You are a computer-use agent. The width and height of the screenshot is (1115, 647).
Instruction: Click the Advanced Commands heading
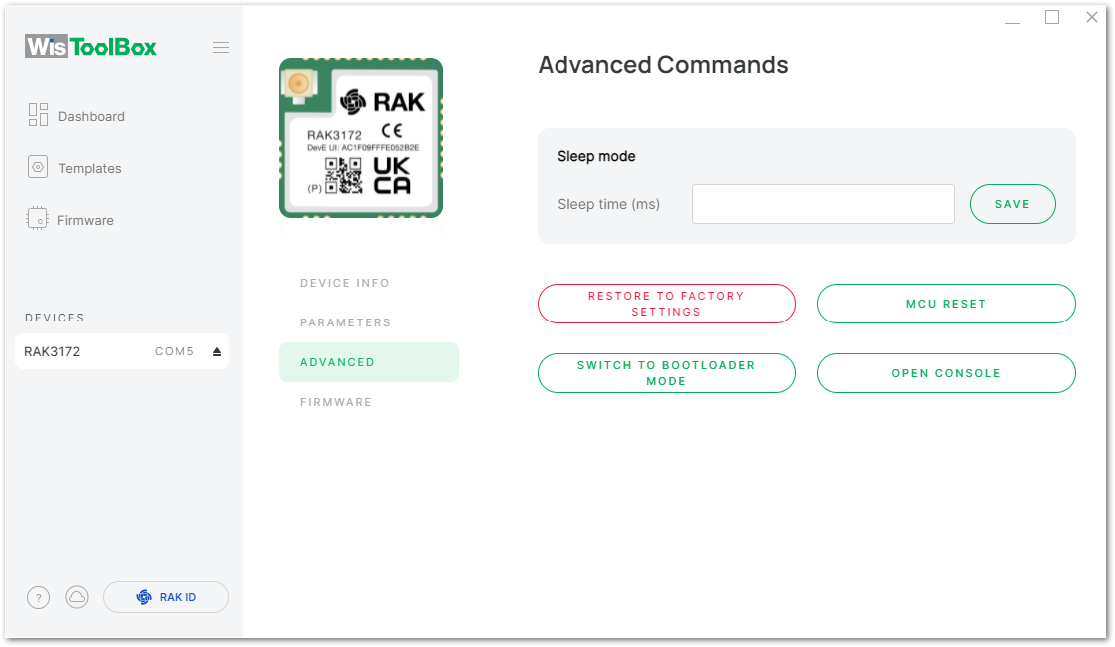663,65
